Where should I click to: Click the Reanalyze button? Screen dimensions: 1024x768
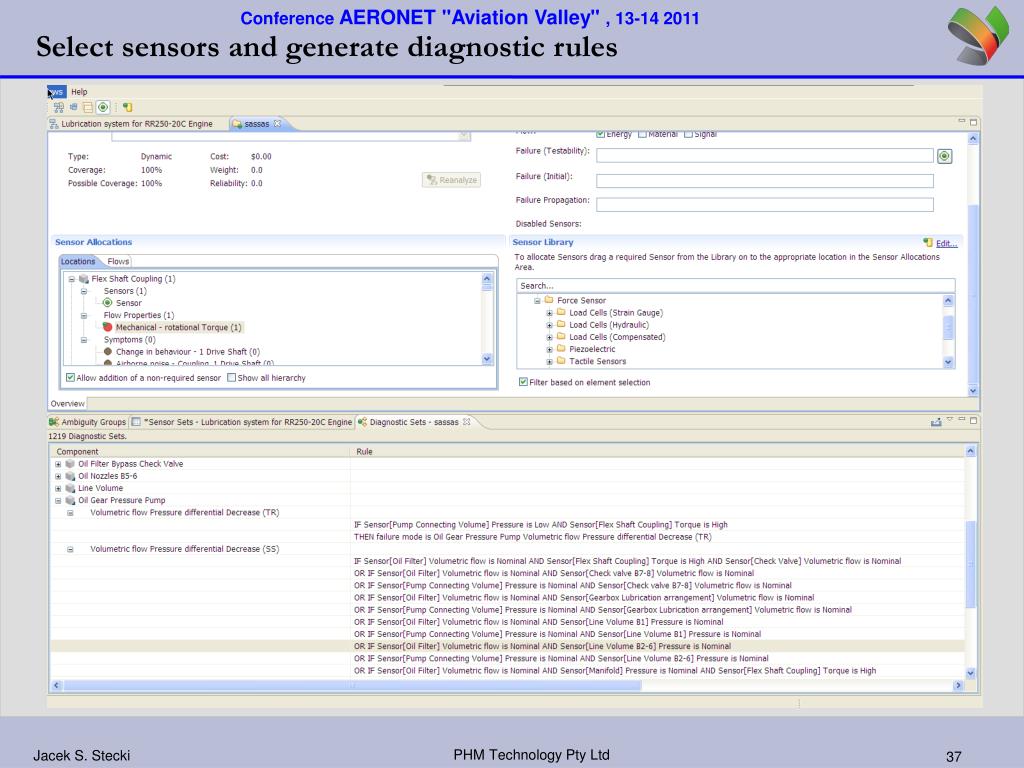[x=451, y=180]
